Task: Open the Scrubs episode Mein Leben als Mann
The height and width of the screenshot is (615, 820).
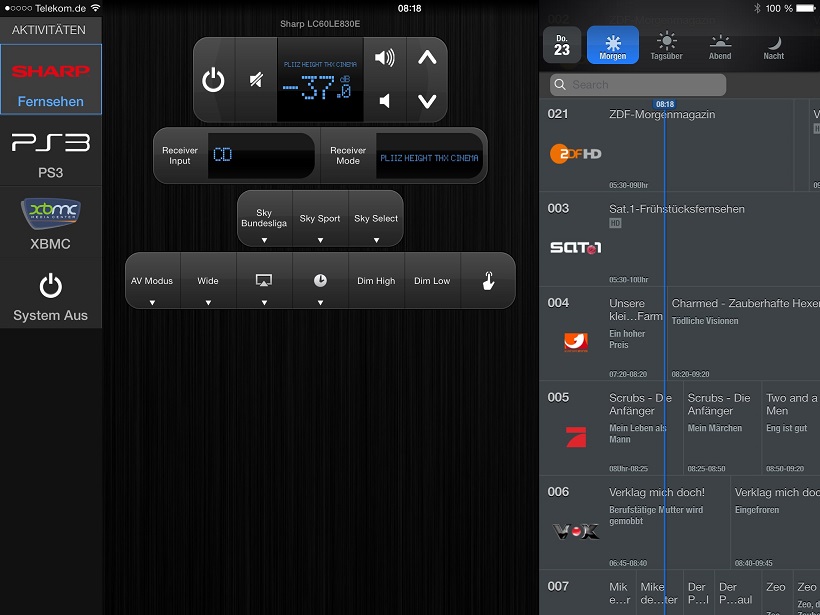Action: tap(644, 428)
